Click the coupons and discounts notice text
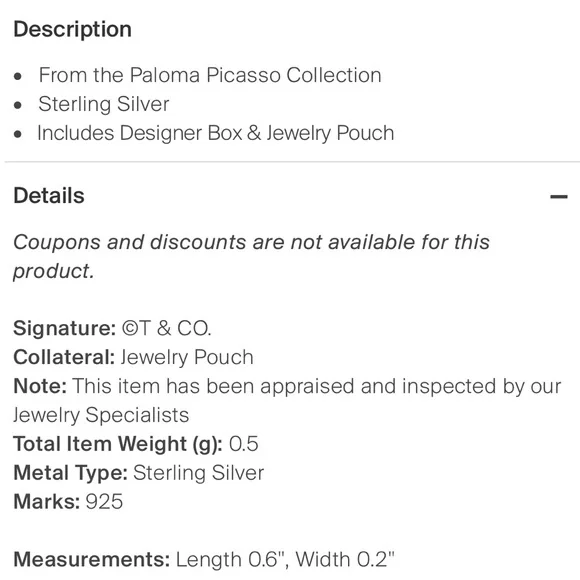The height and width of the screenshot is (580, 580). 252,257
